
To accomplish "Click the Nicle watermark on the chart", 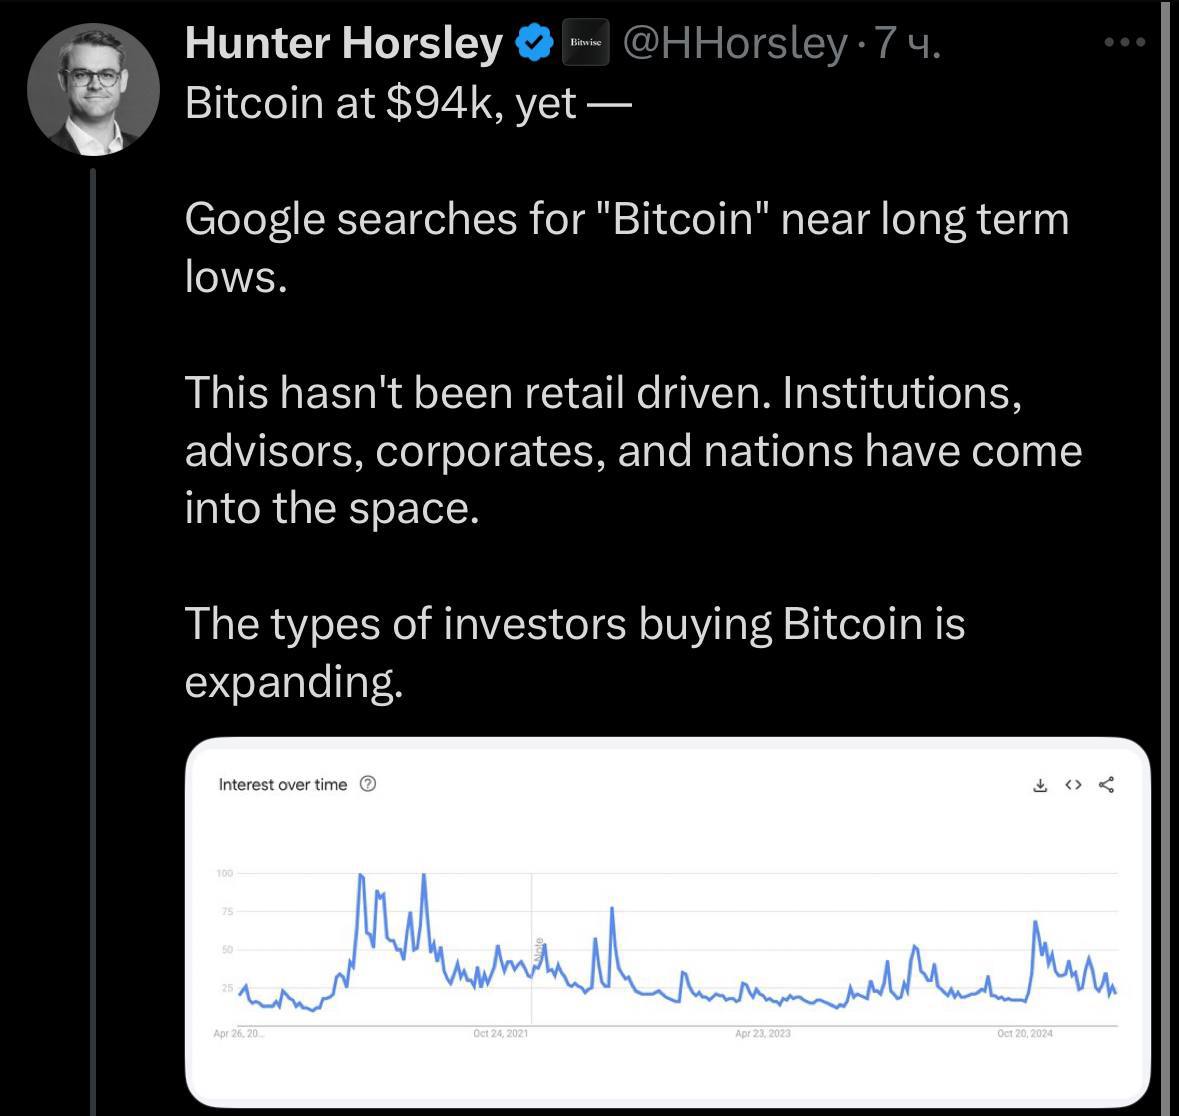I will tap(540, 950).
